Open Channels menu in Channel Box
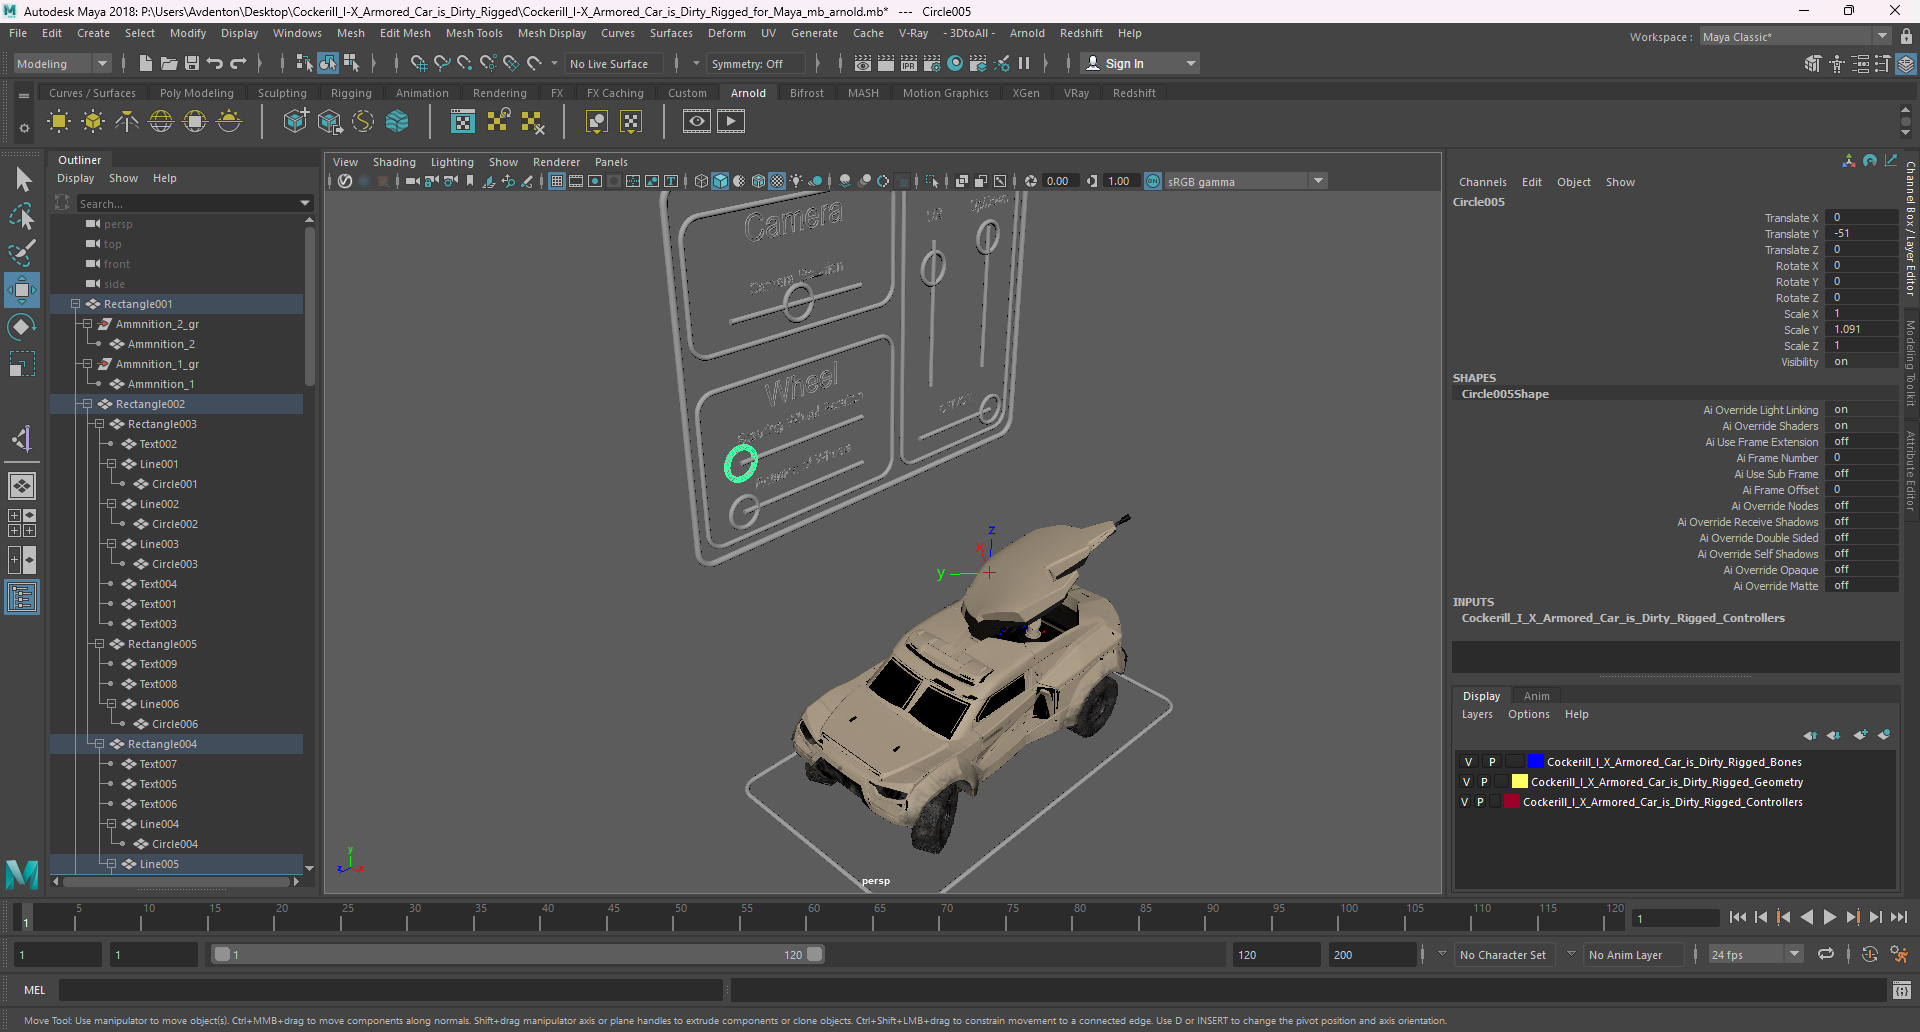The height and width of the screenshot is (1032, 1920). click(1482, 182)
